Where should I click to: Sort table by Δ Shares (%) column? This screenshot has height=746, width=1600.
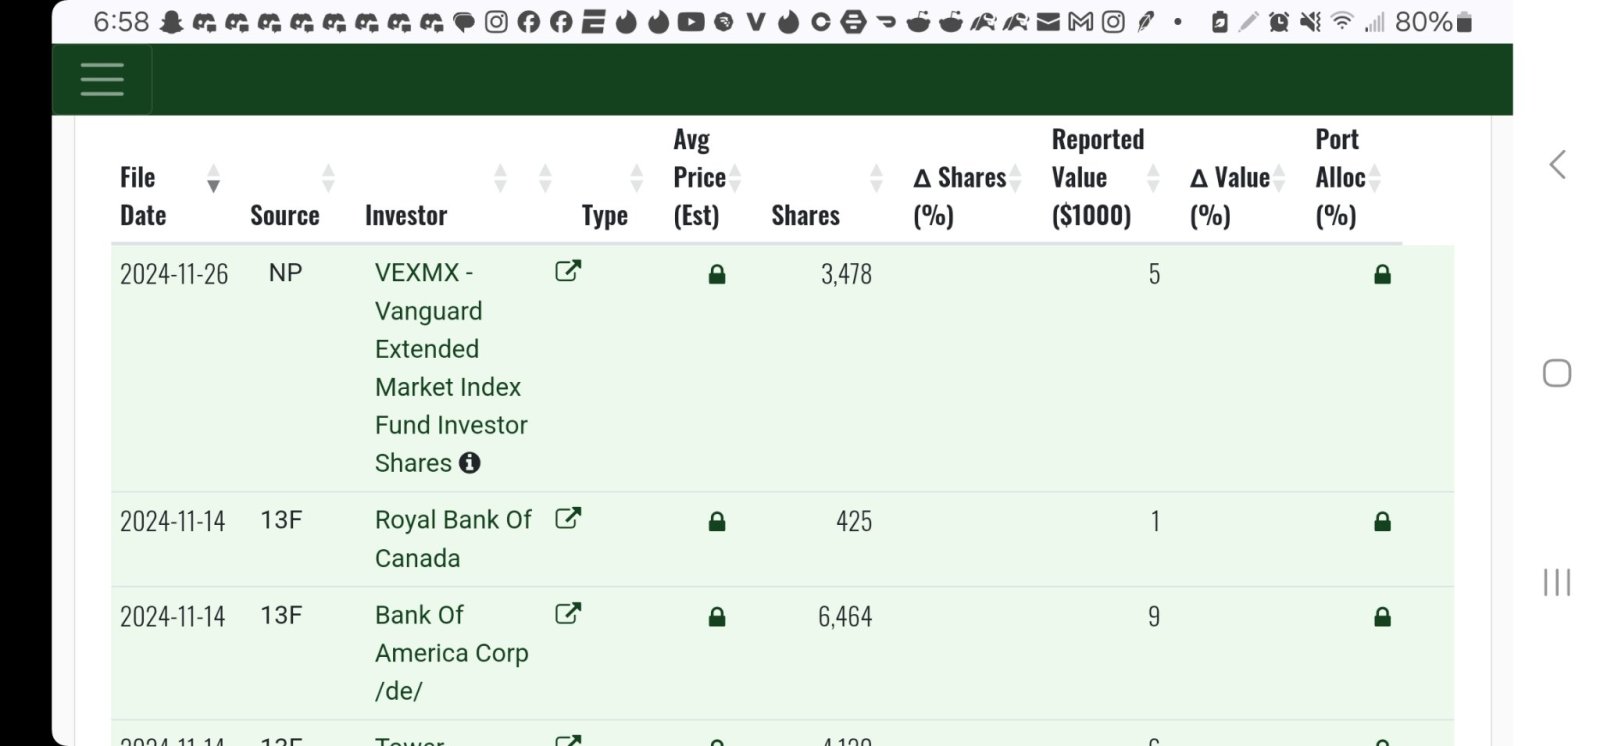pos(1015,178)
